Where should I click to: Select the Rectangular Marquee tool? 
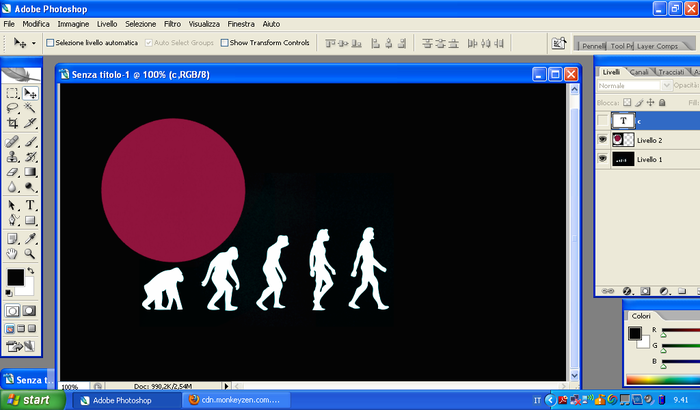(12, 93)
